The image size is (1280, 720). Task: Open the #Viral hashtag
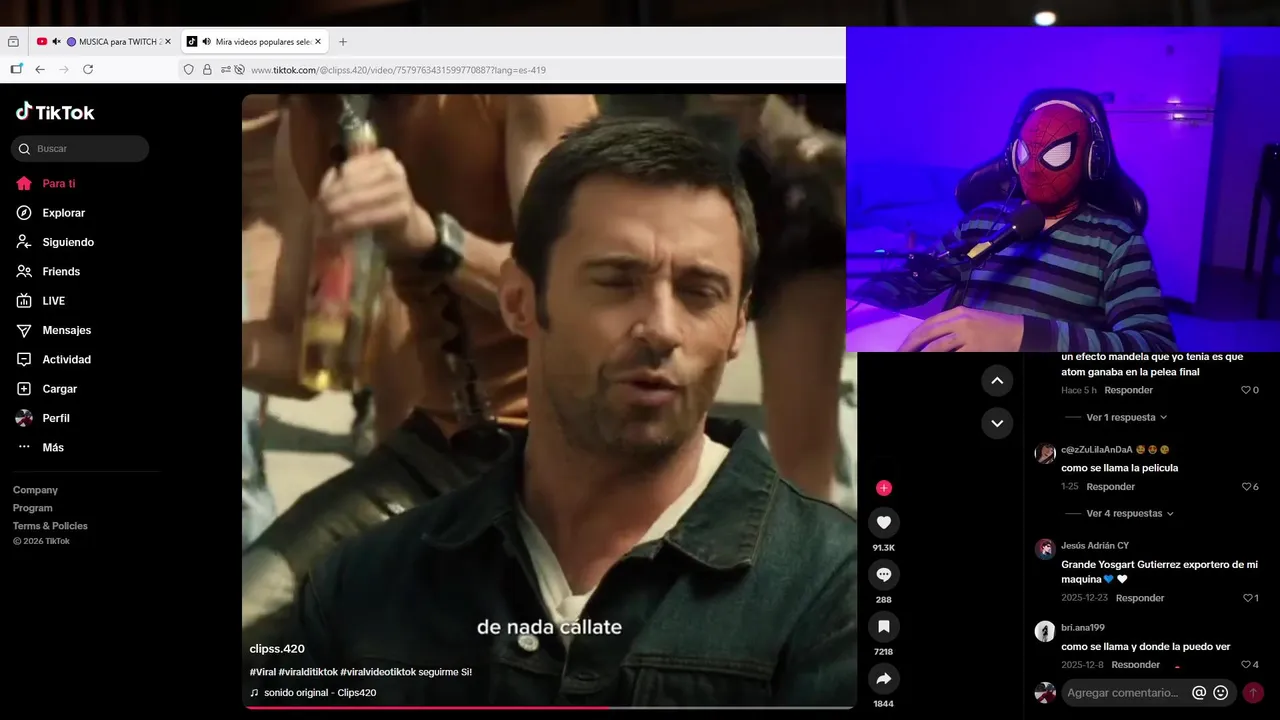pyautogui.click(x=263, y=672)
